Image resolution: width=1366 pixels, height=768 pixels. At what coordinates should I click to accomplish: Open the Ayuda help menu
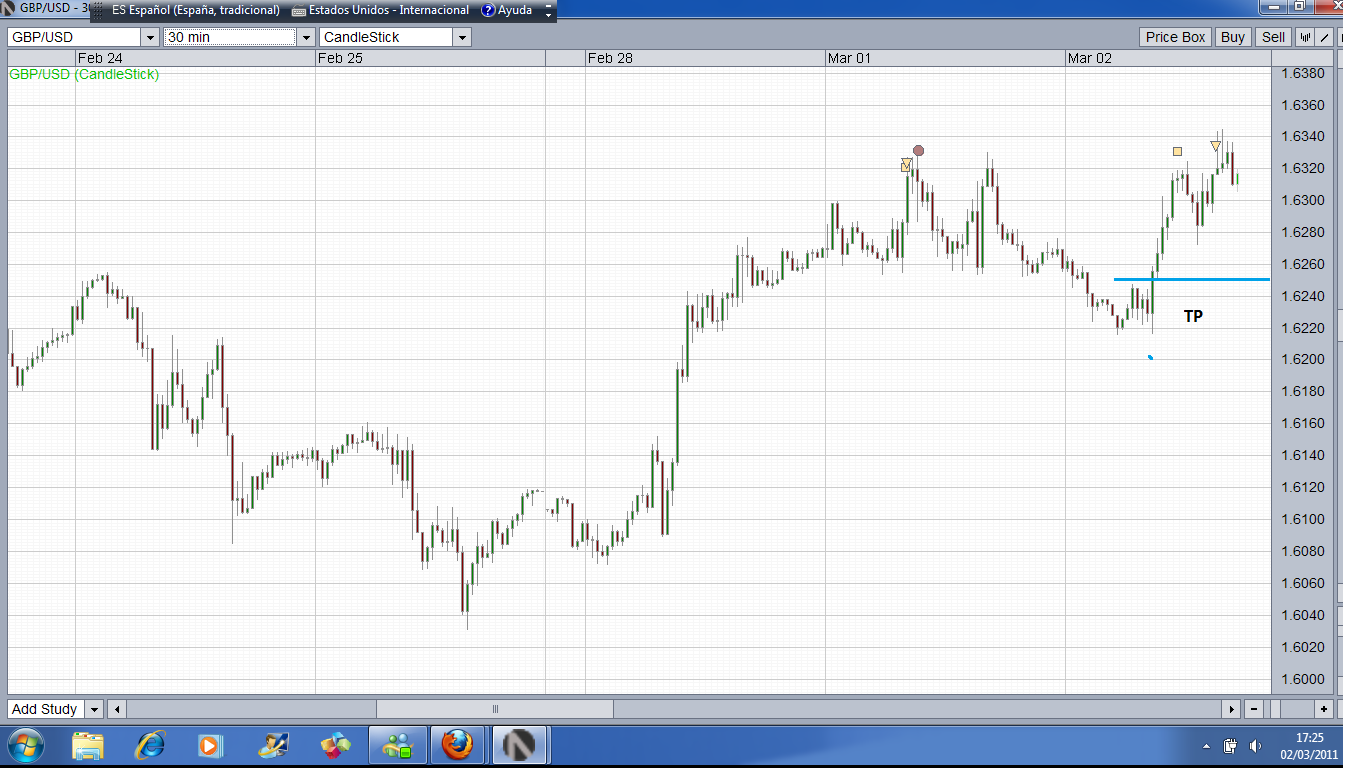pyautogui.click(x=507, y=10)
